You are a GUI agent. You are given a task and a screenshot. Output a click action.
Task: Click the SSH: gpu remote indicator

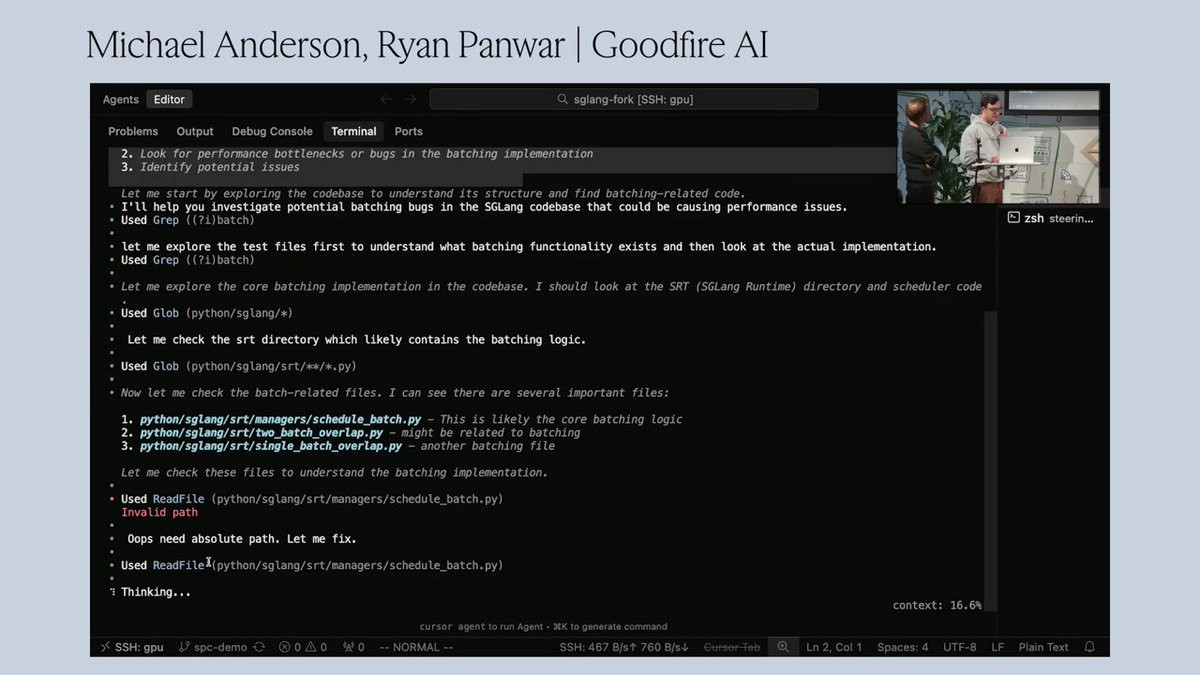tap(132, 647)
